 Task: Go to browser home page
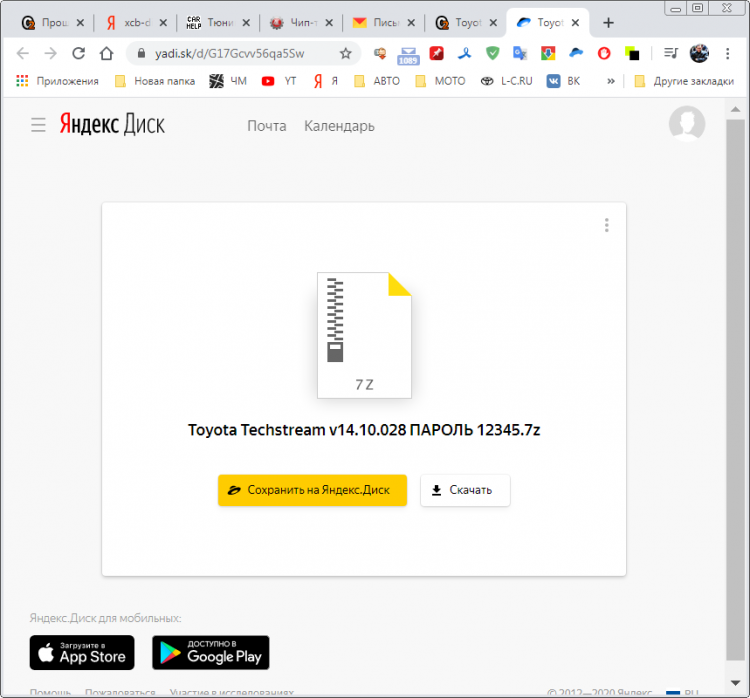[107, 53]
